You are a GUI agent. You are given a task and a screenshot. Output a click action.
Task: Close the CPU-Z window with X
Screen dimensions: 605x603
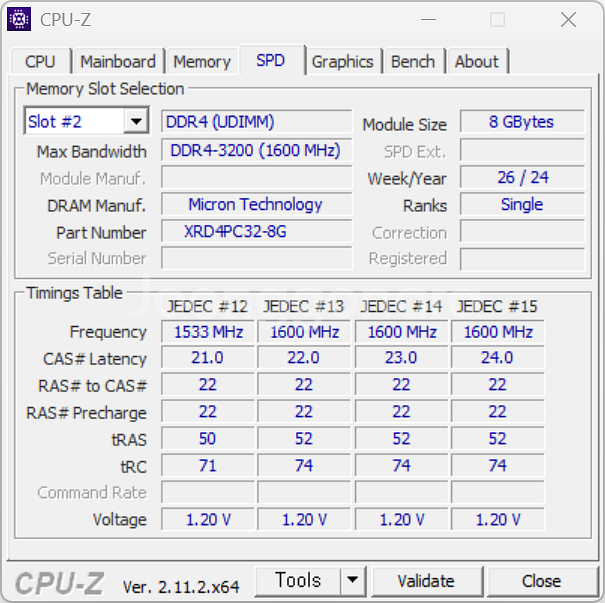(568, 19)
